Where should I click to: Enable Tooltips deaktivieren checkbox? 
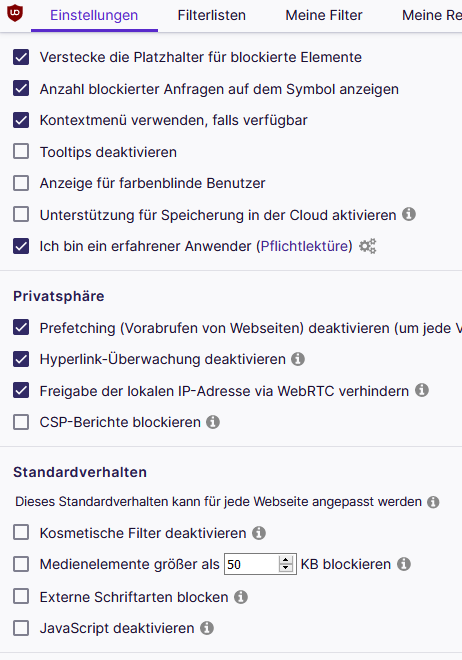(x=21, y=152)
